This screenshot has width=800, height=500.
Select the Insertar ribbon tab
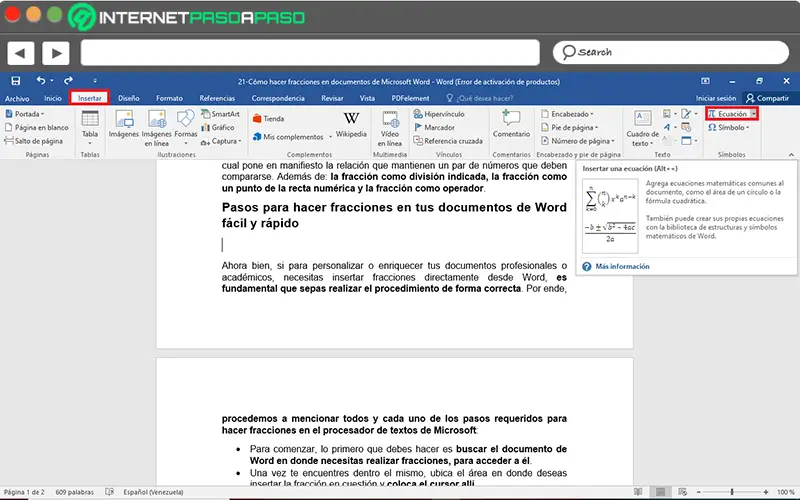pos(89,98)
